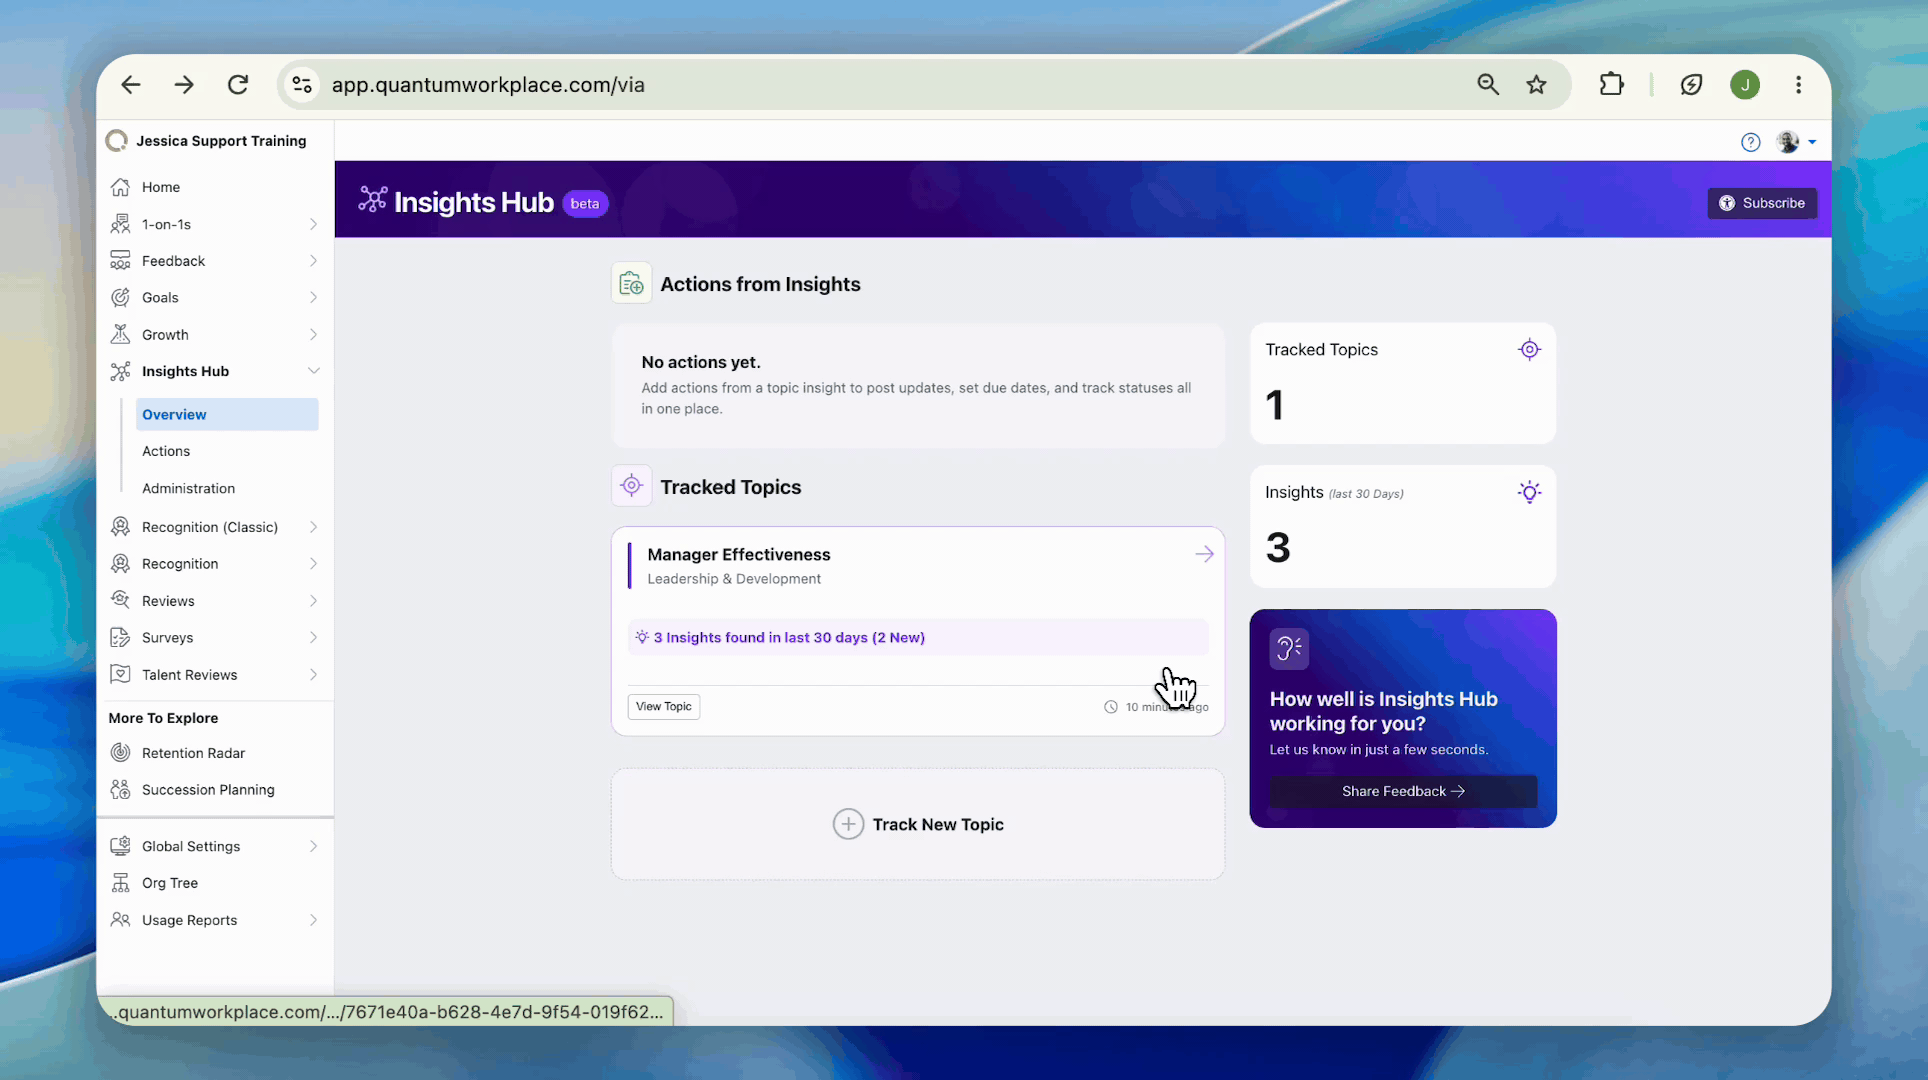Click the Jessica Support Training header
The image size is (1928, 1080).
221,141
